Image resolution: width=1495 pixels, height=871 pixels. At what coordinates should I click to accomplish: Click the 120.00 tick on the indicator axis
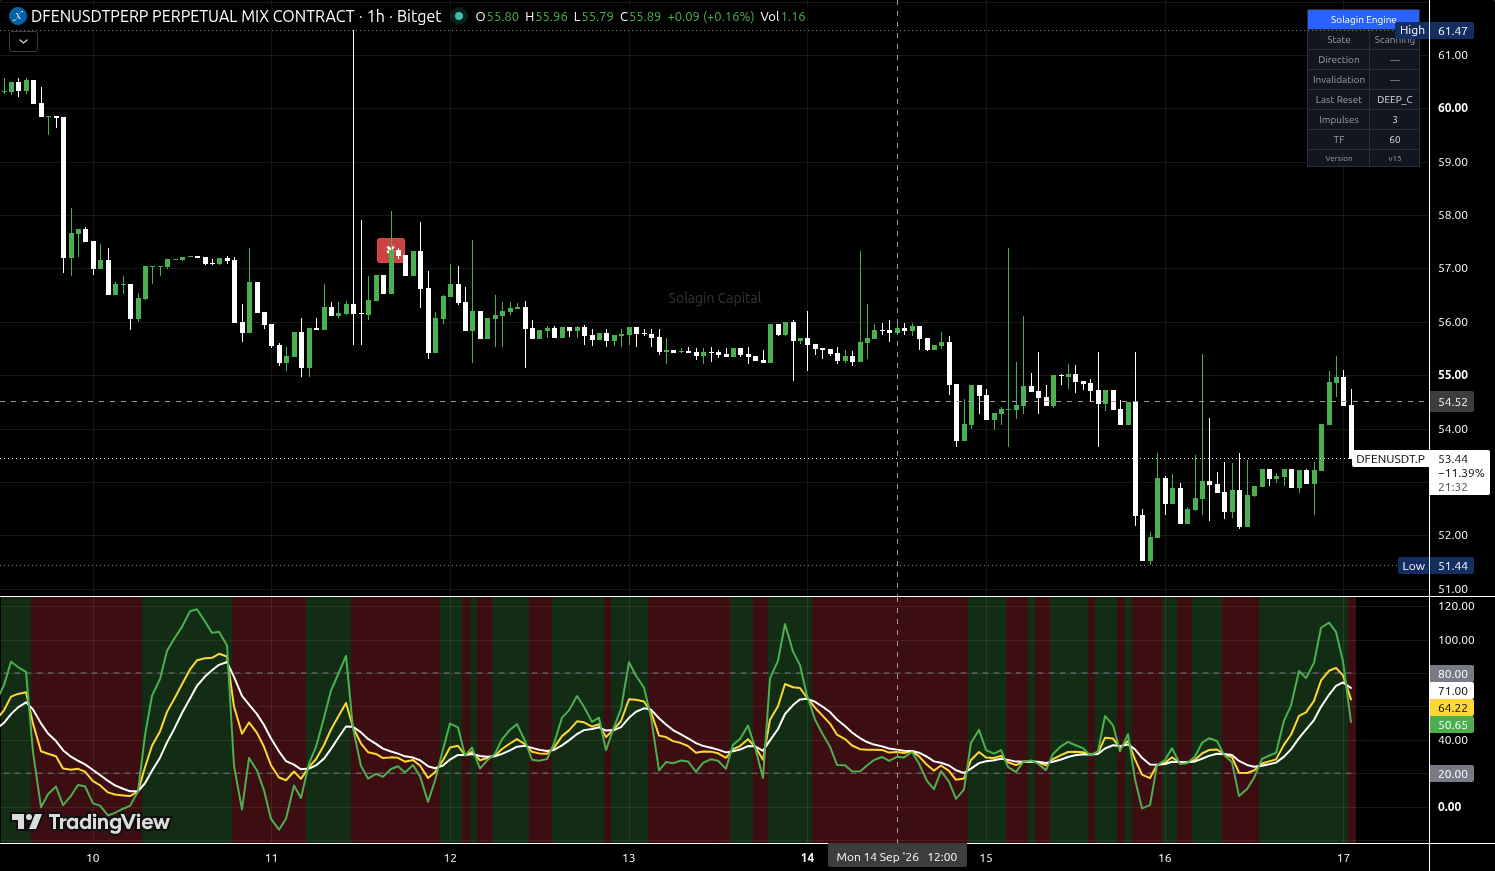point(1455,606)
